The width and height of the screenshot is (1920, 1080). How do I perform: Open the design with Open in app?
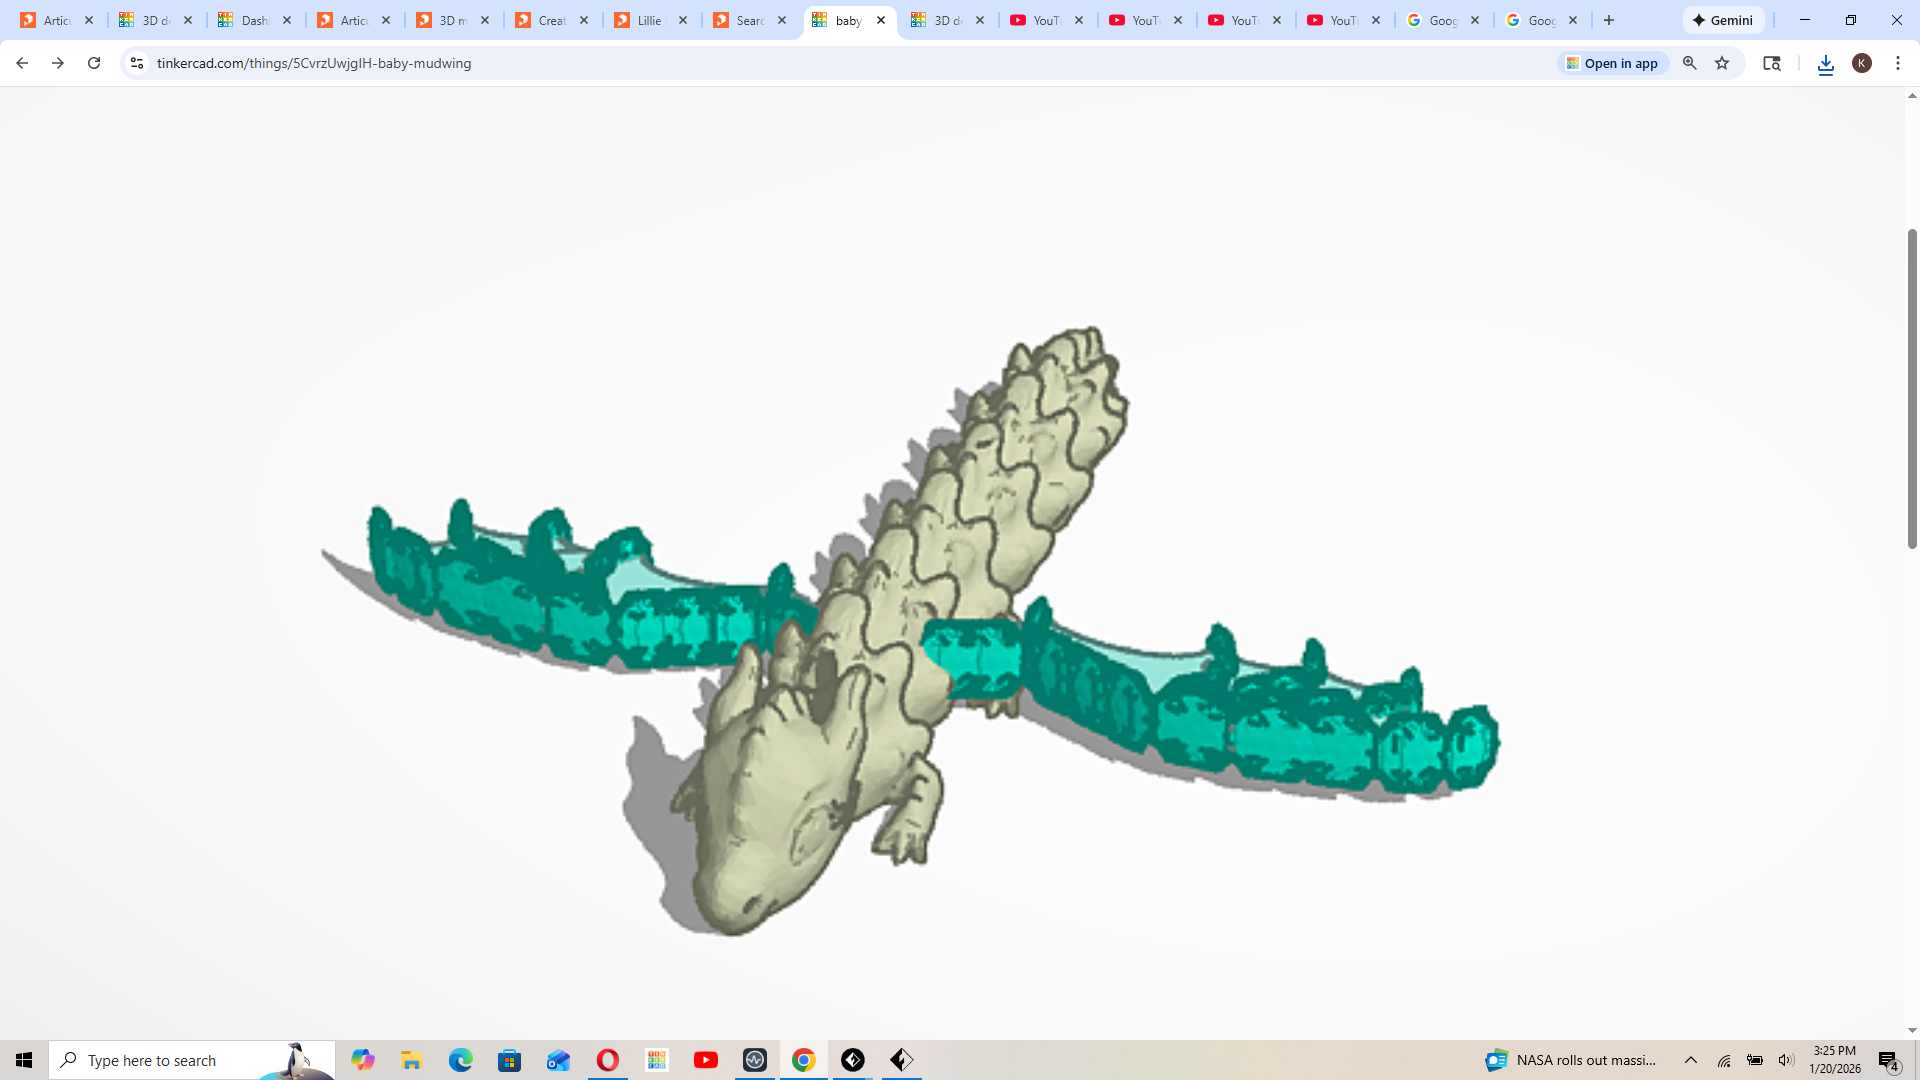1612,63
